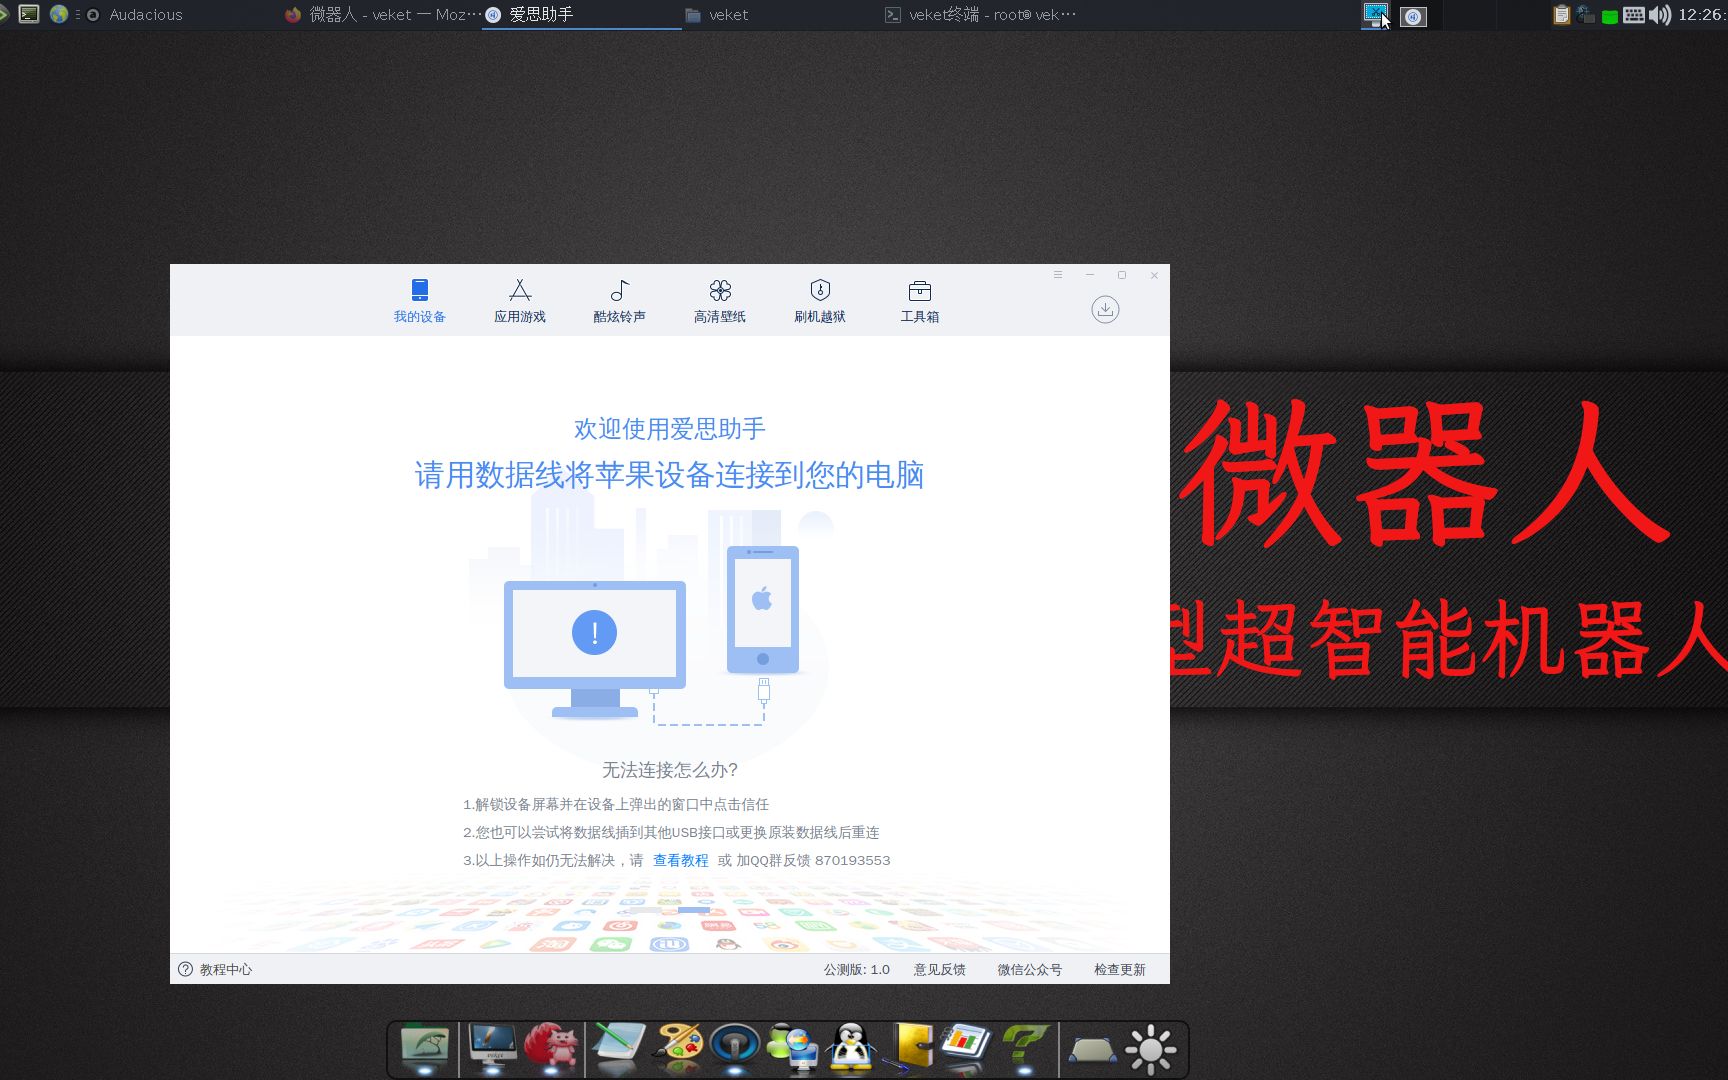Switch to the veket终端 terminal taskbar entry

tap(980, 15)
